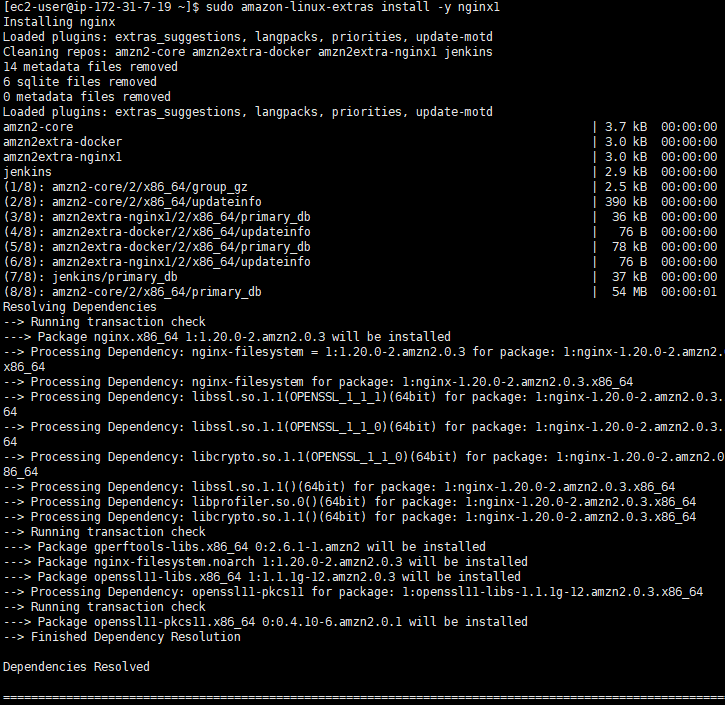Select the 'Cleaning repos' line
The height and width of the screenshot is (705, 725).
(x=248, y=52)
